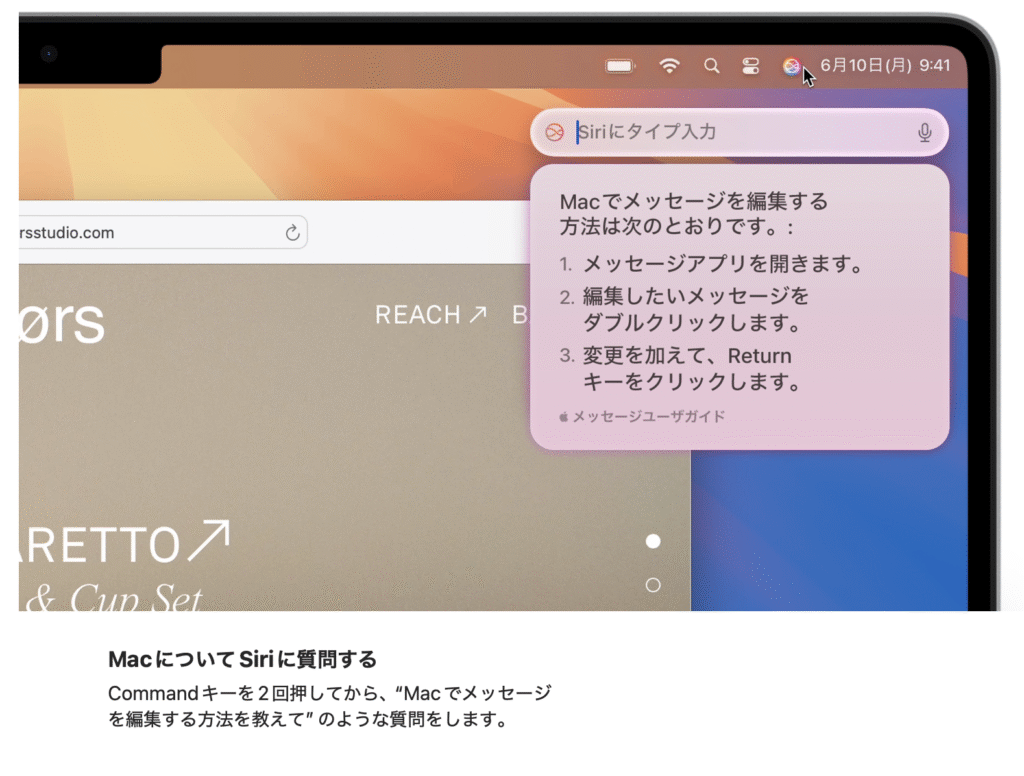Open Spotlight search magnifier icon

coord(711,66)
